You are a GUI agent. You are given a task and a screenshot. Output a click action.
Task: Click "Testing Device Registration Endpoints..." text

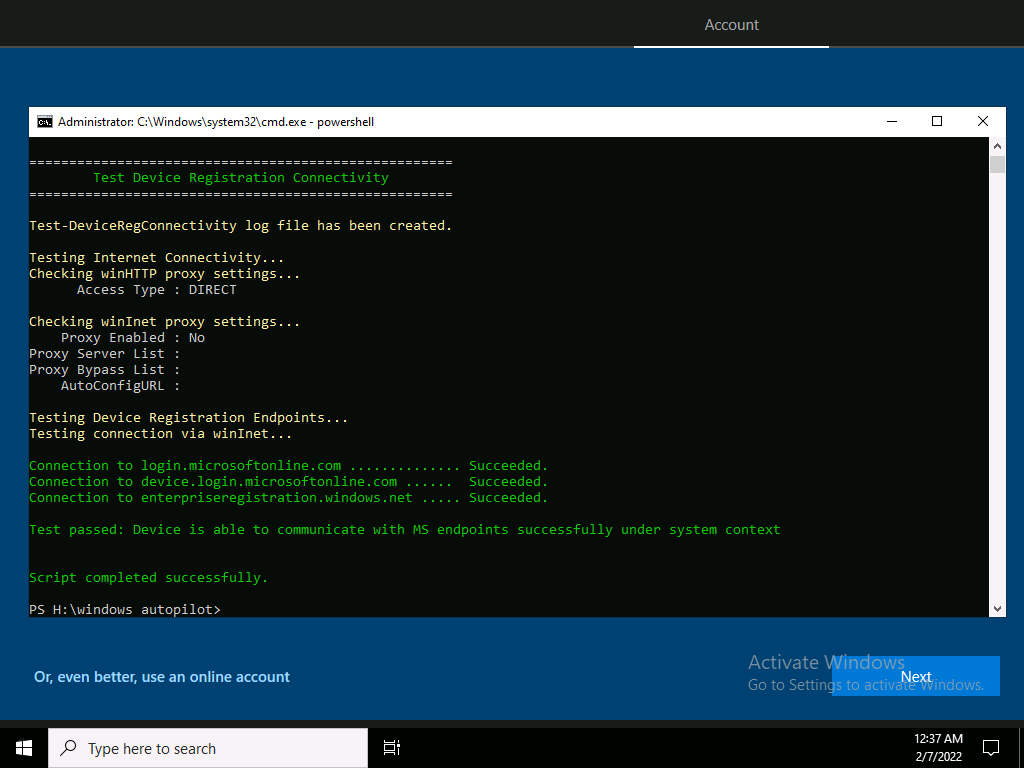(189, 417)
